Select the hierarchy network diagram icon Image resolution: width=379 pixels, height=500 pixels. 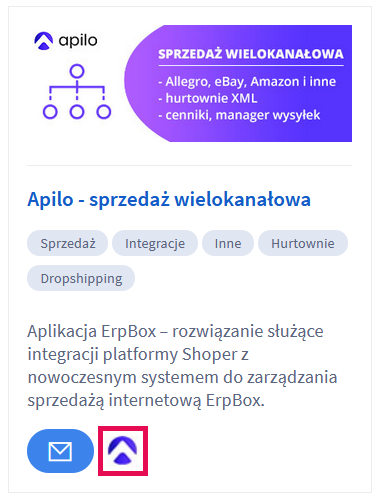point(77,92)
